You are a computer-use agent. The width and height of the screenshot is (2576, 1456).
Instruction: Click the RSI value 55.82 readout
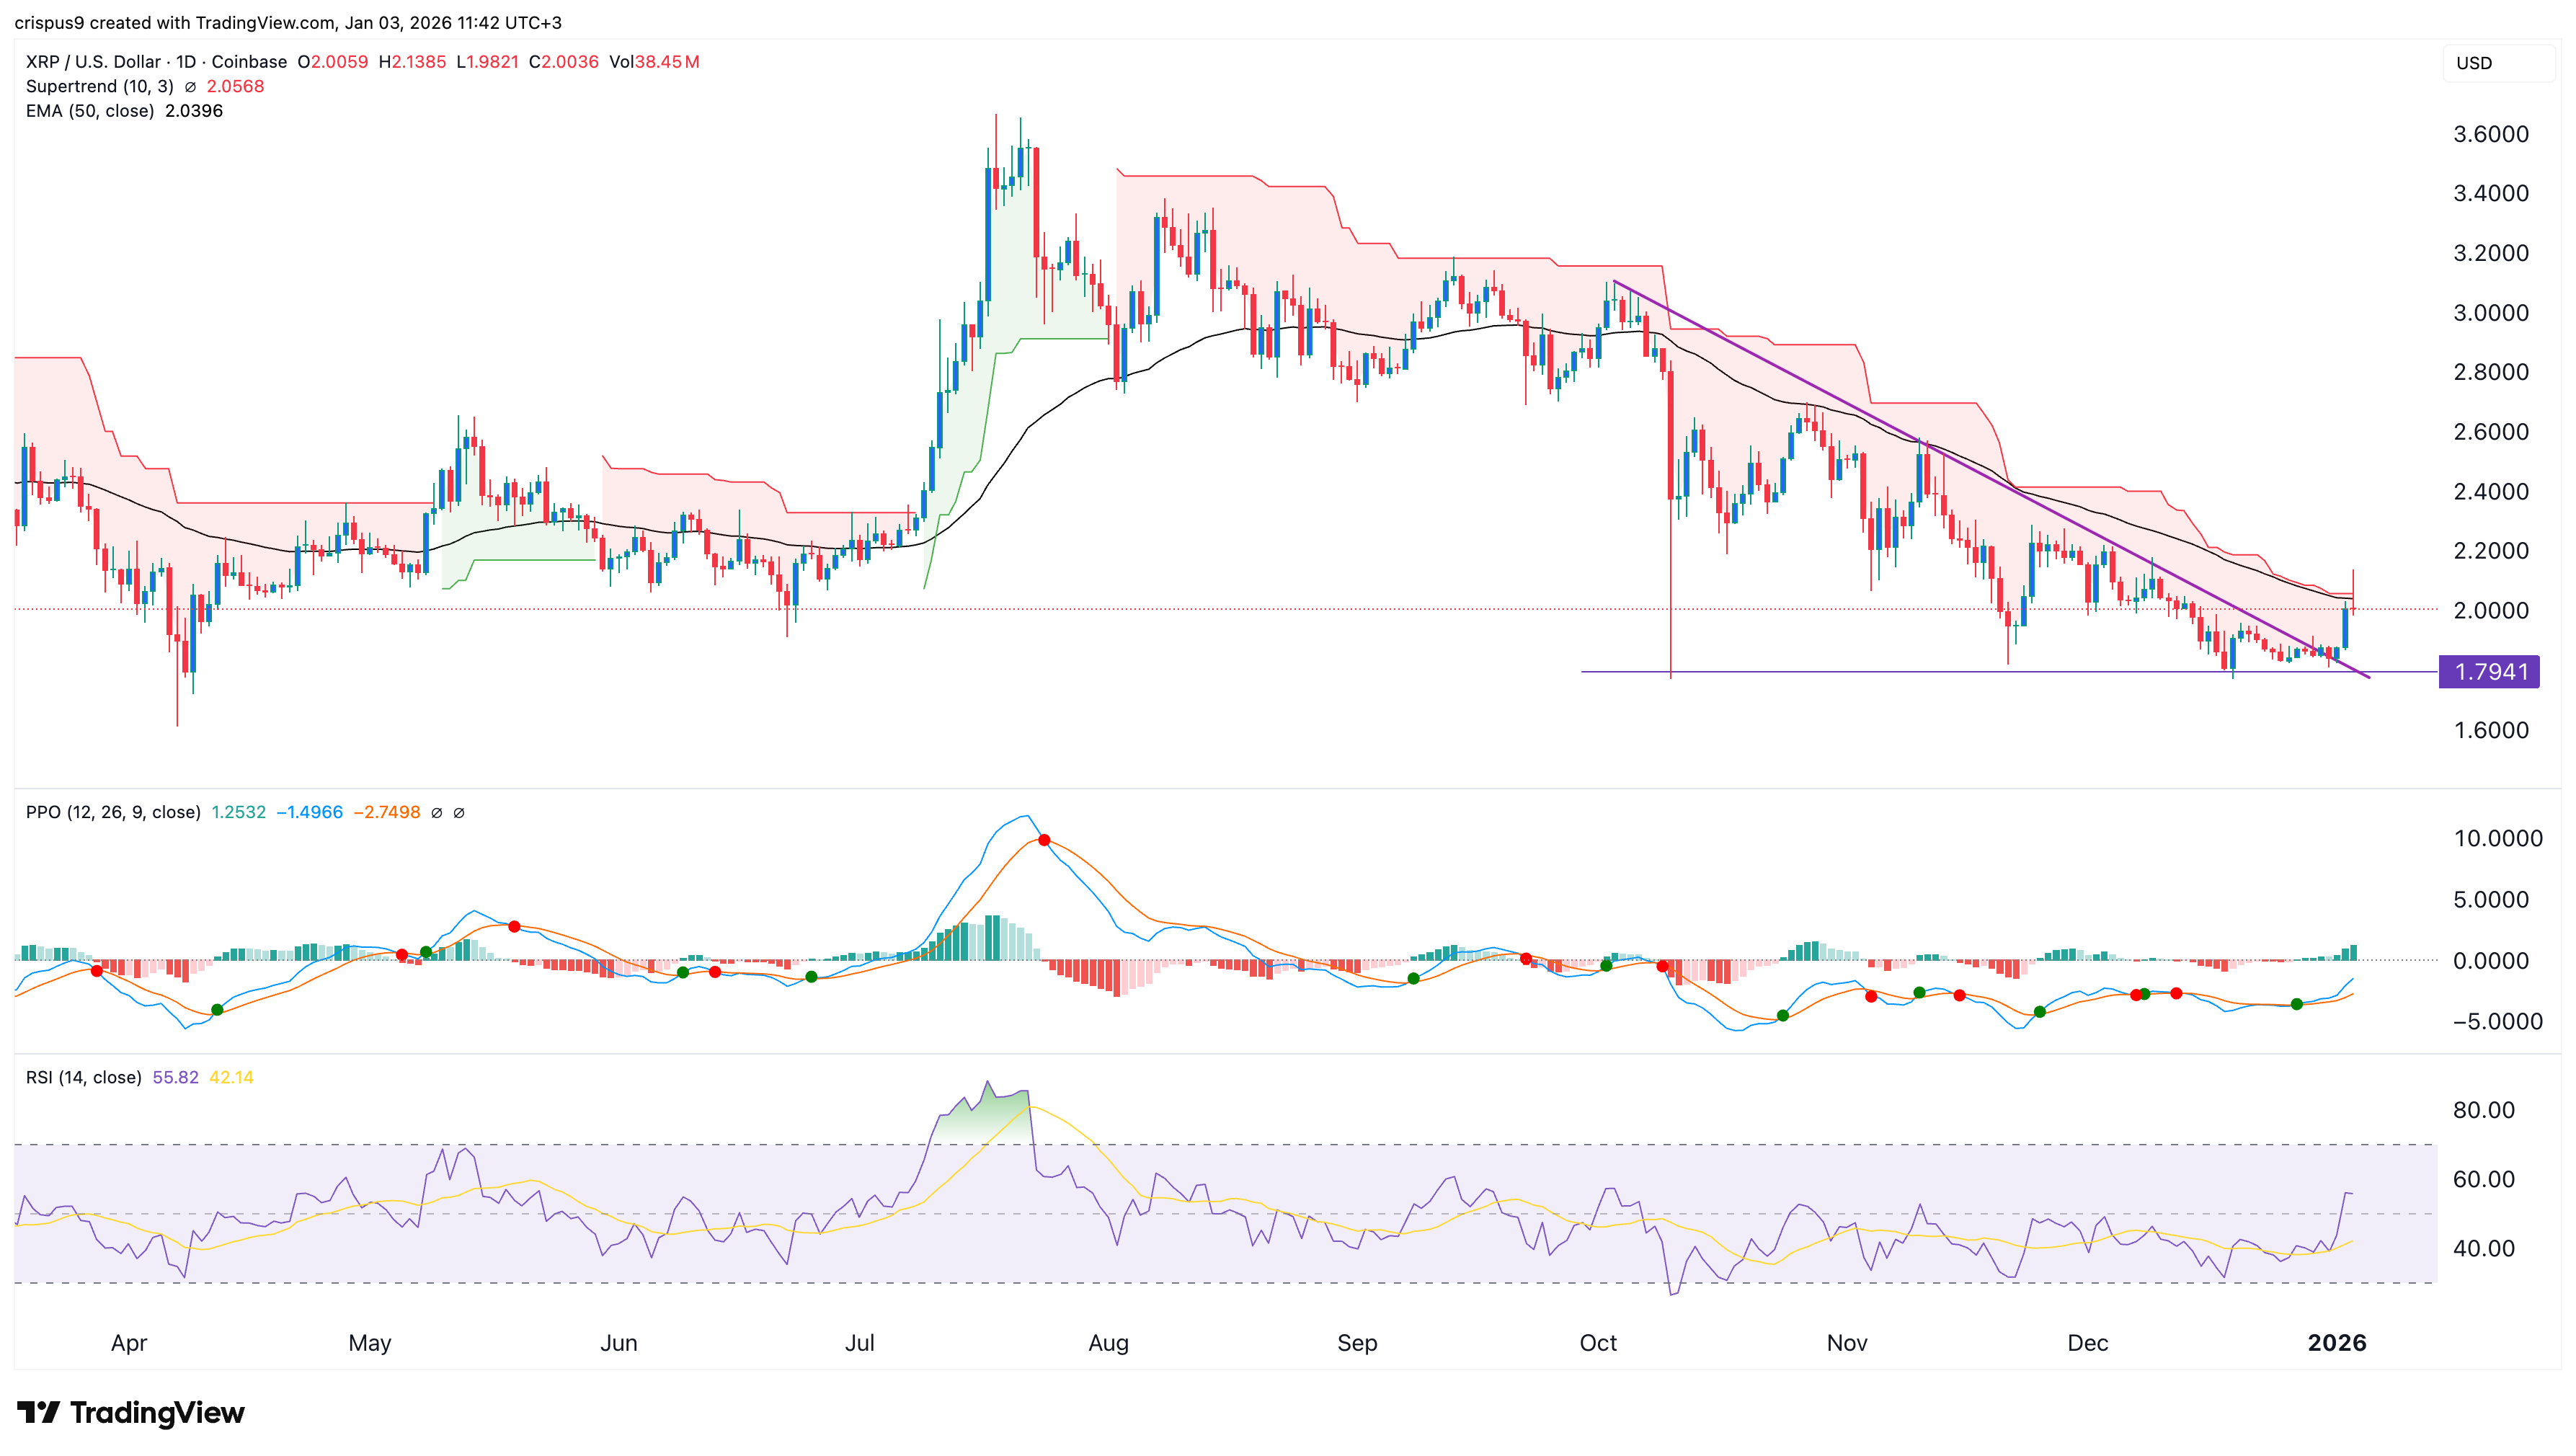pyautogui.click(x=177, y=1077)
